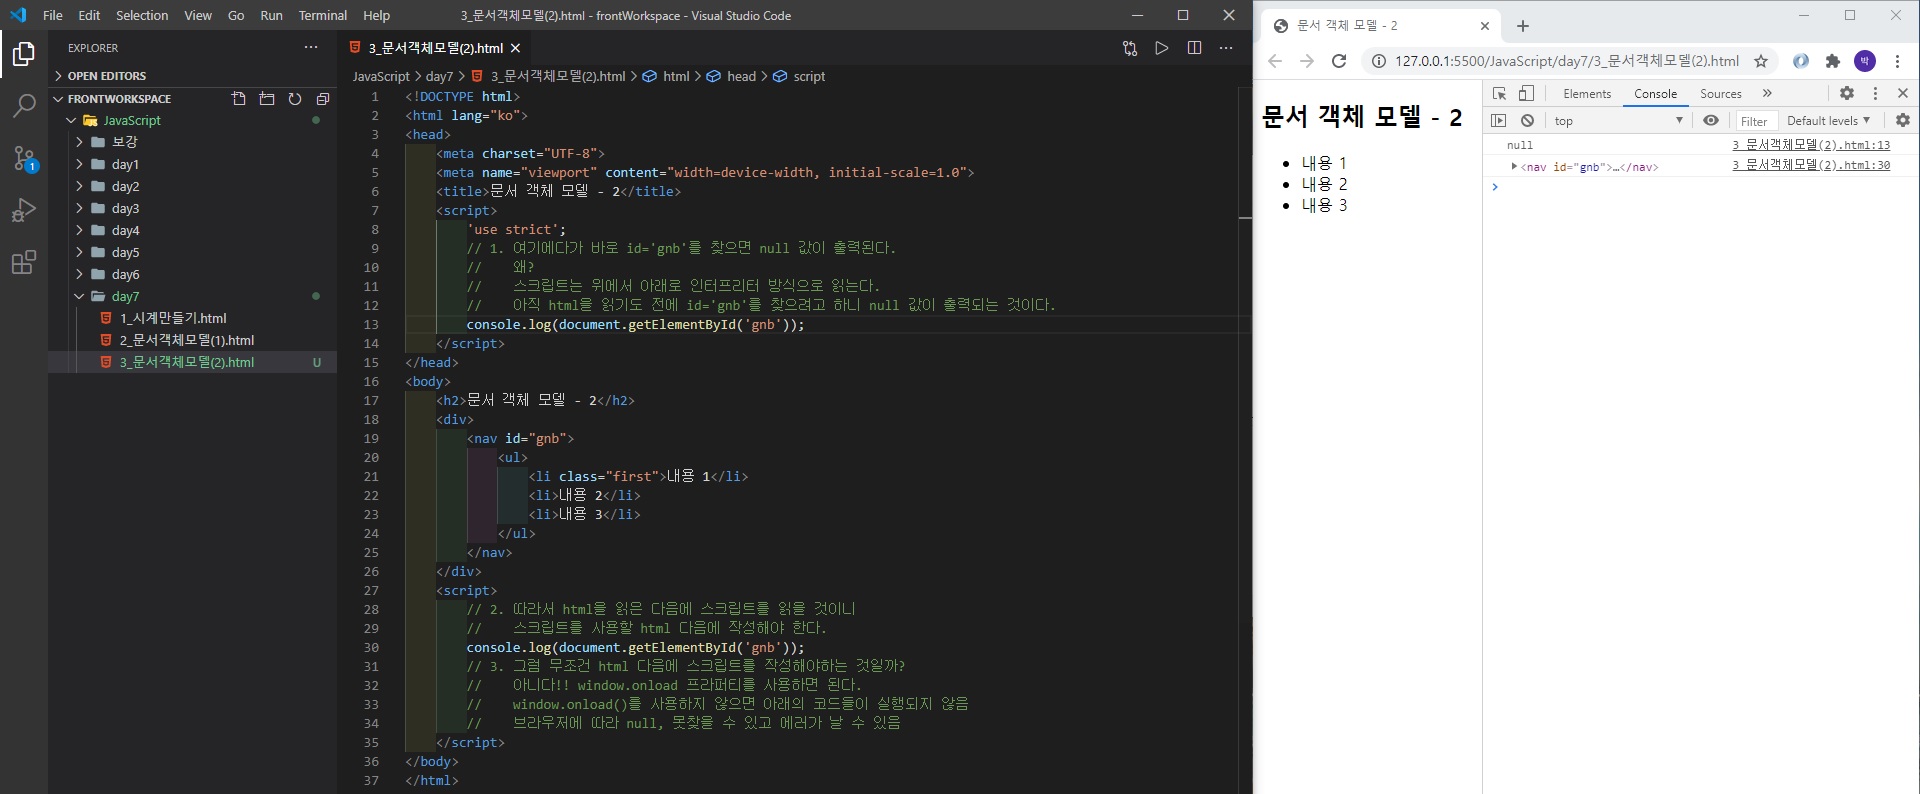Open the Extensions view
The height and width of the screenshot is (794, 1920).
point(24,262)
